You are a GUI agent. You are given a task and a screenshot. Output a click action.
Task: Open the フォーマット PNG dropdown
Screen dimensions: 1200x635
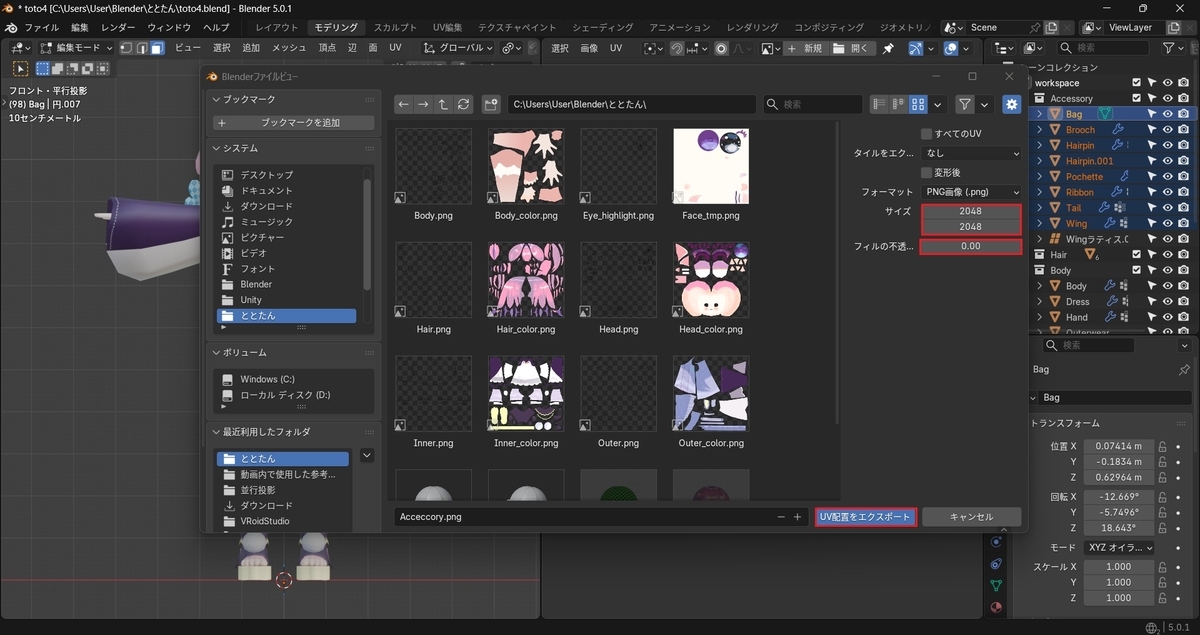[972, 192]
